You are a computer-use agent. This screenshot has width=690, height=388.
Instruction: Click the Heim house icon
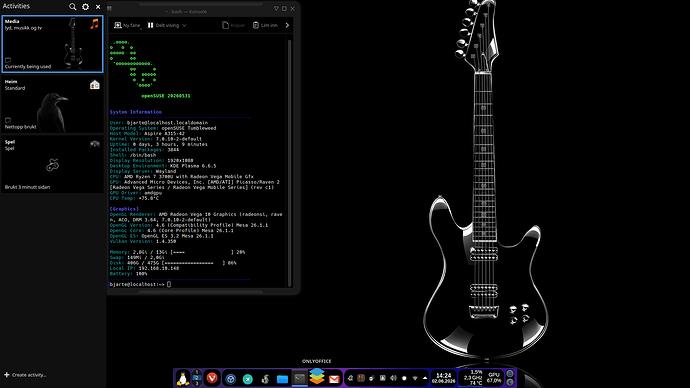pos(95,84)
